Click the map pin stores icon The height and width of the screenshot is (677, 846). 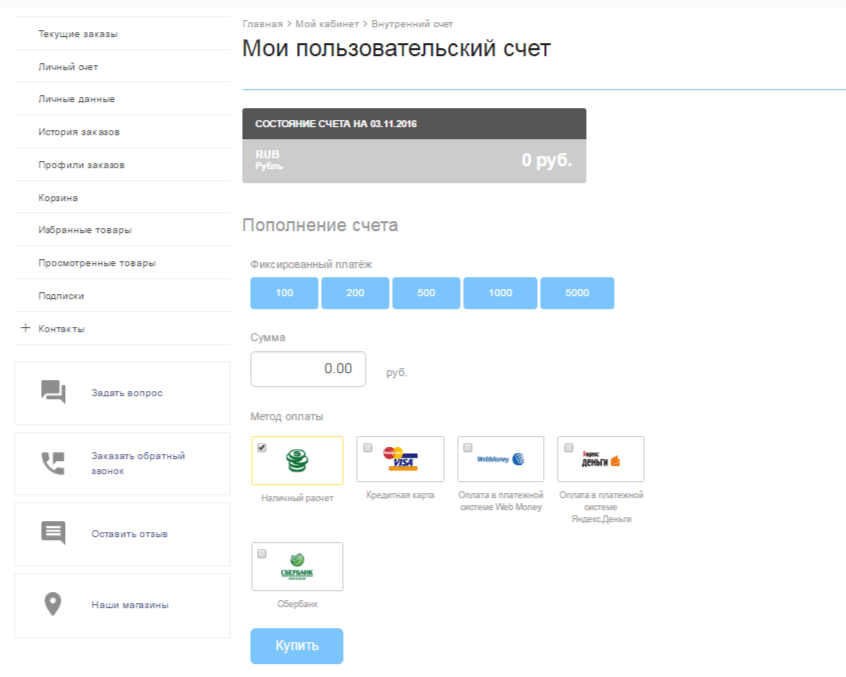tap(53, 604)
